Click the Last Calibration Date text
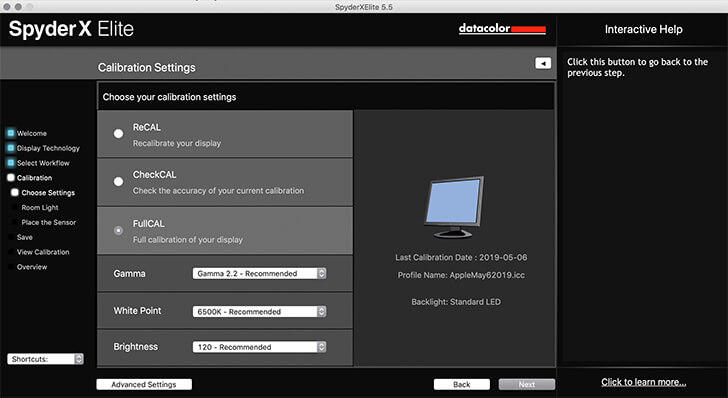Screen dimensions: 728x398 tap(461, 257)
